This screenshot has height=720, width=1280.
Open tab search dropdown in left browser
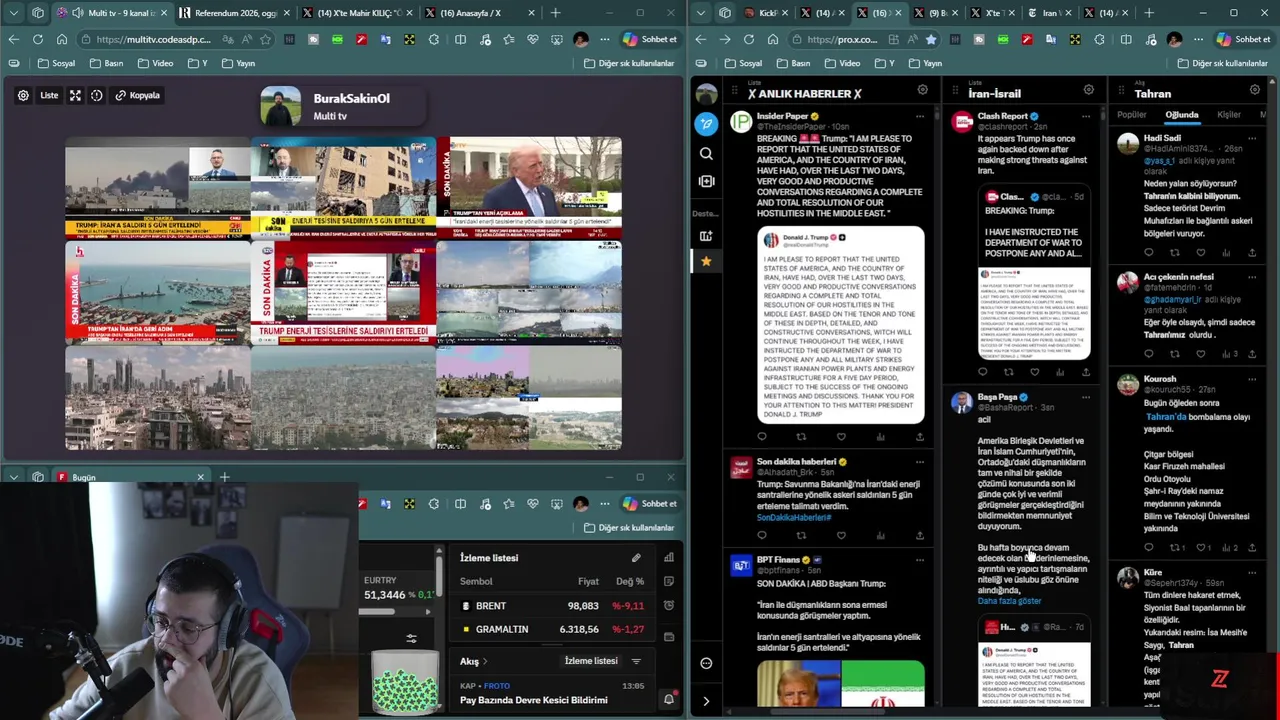[x=14, y=13]
